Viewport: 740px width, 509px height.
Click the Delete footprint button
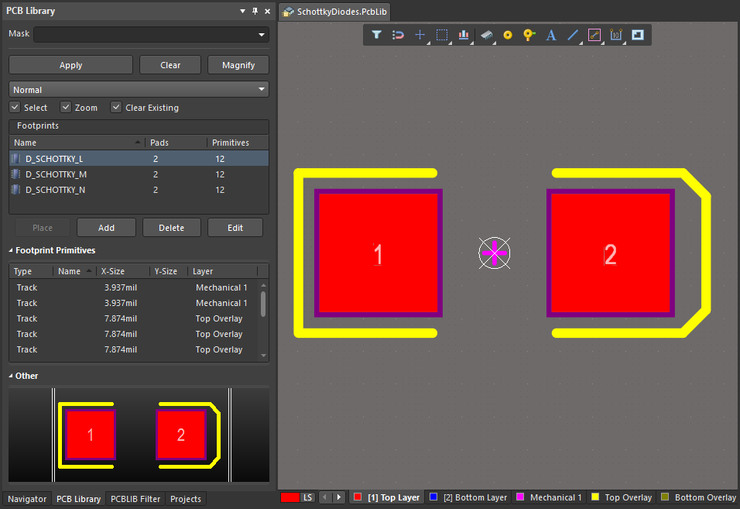[171, 228]
